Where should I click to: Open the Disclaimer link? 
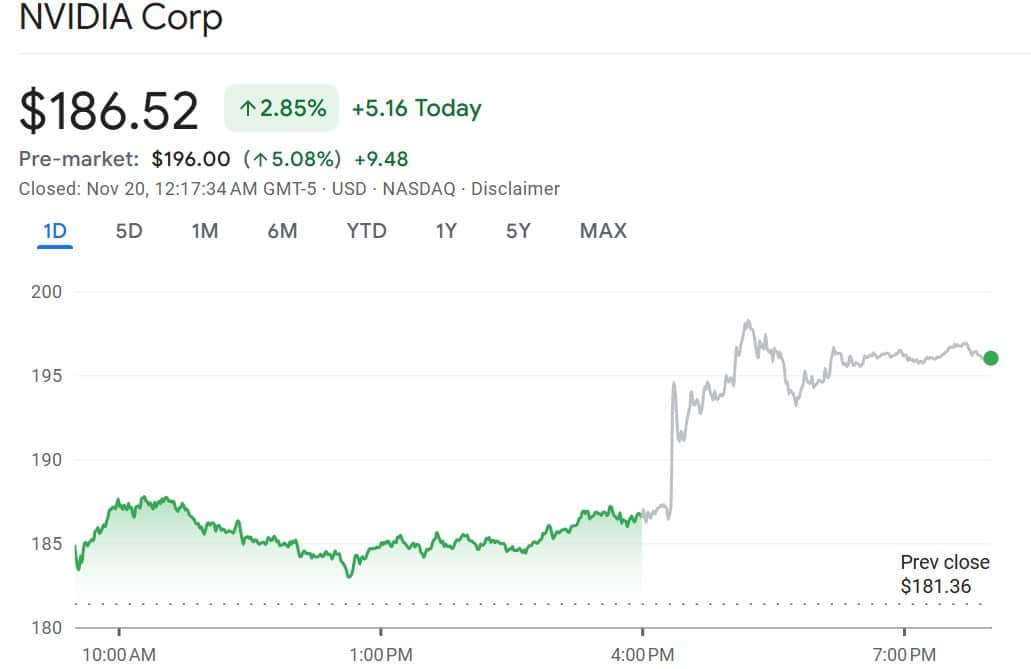pos(515,189)
